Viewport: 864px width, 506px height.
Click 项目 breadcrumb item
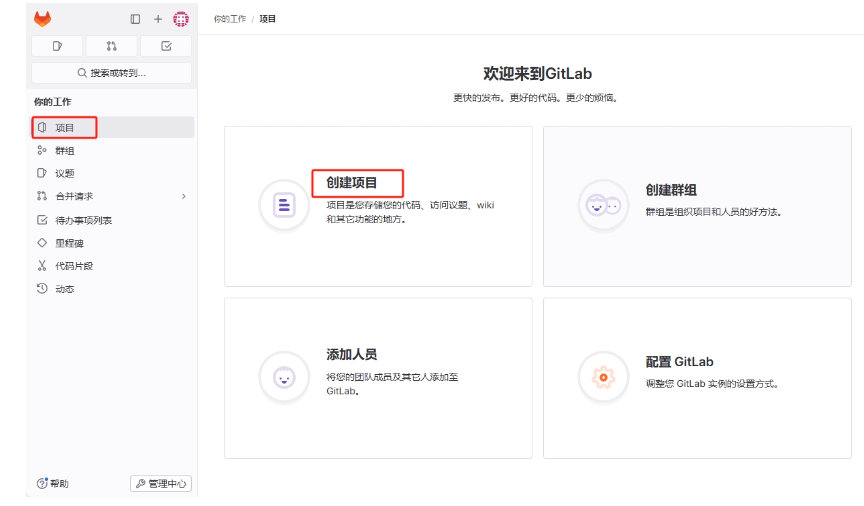pos(267,19)
